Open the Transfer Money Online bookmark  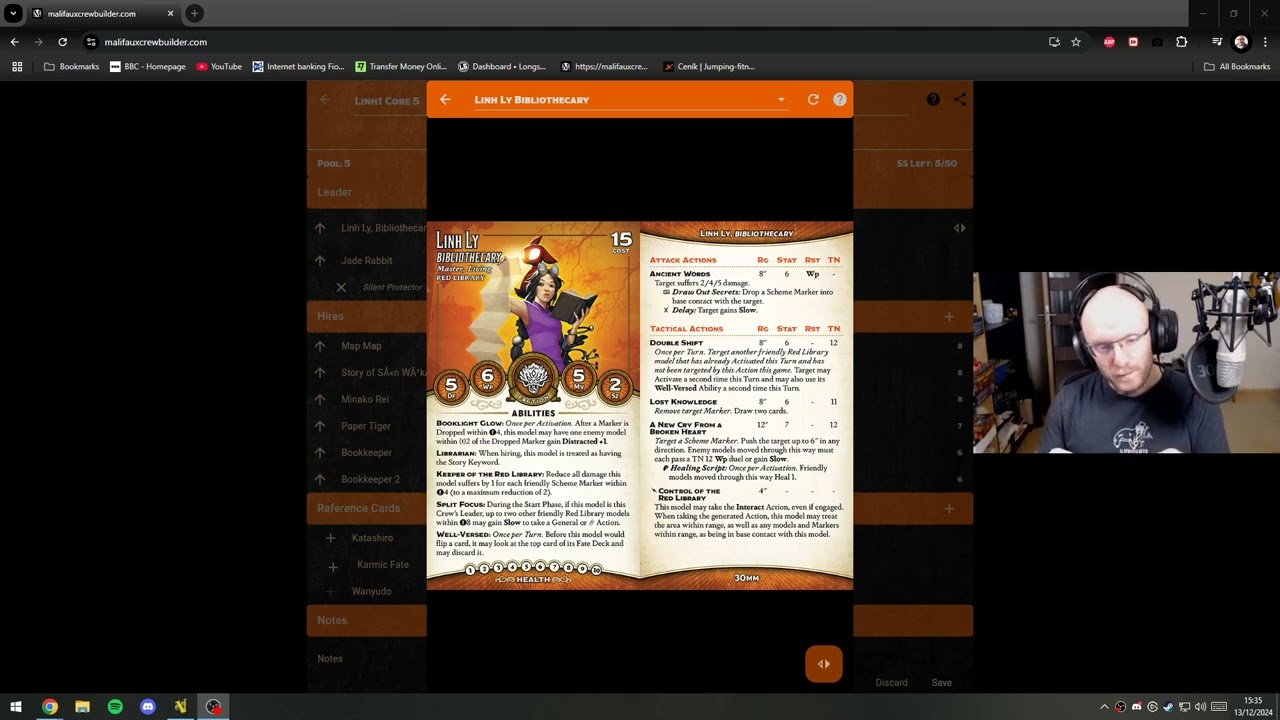point(401,67)
